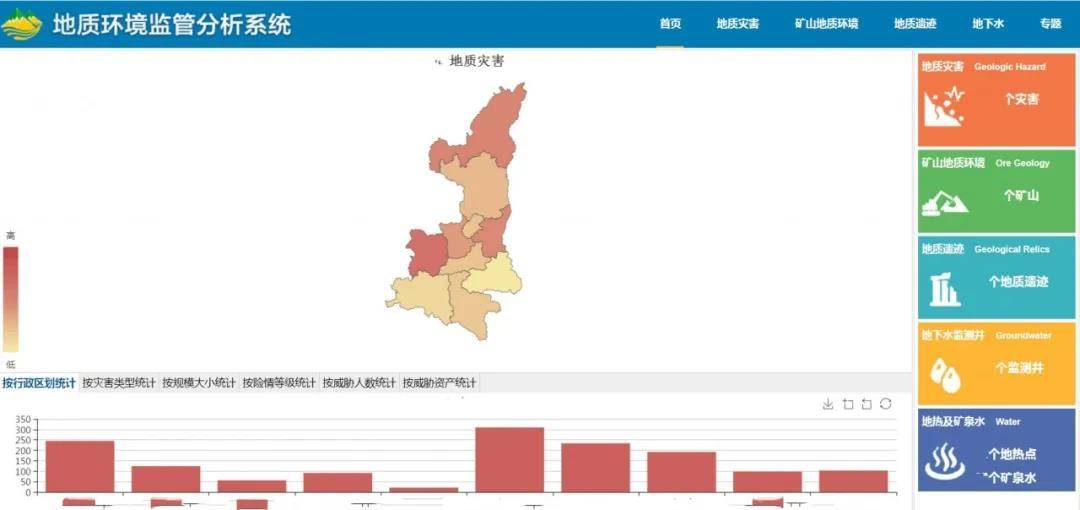Switch to the 按险情等级统计 tab
Viewport: 1080px width, 510px height.
[279, 383]
